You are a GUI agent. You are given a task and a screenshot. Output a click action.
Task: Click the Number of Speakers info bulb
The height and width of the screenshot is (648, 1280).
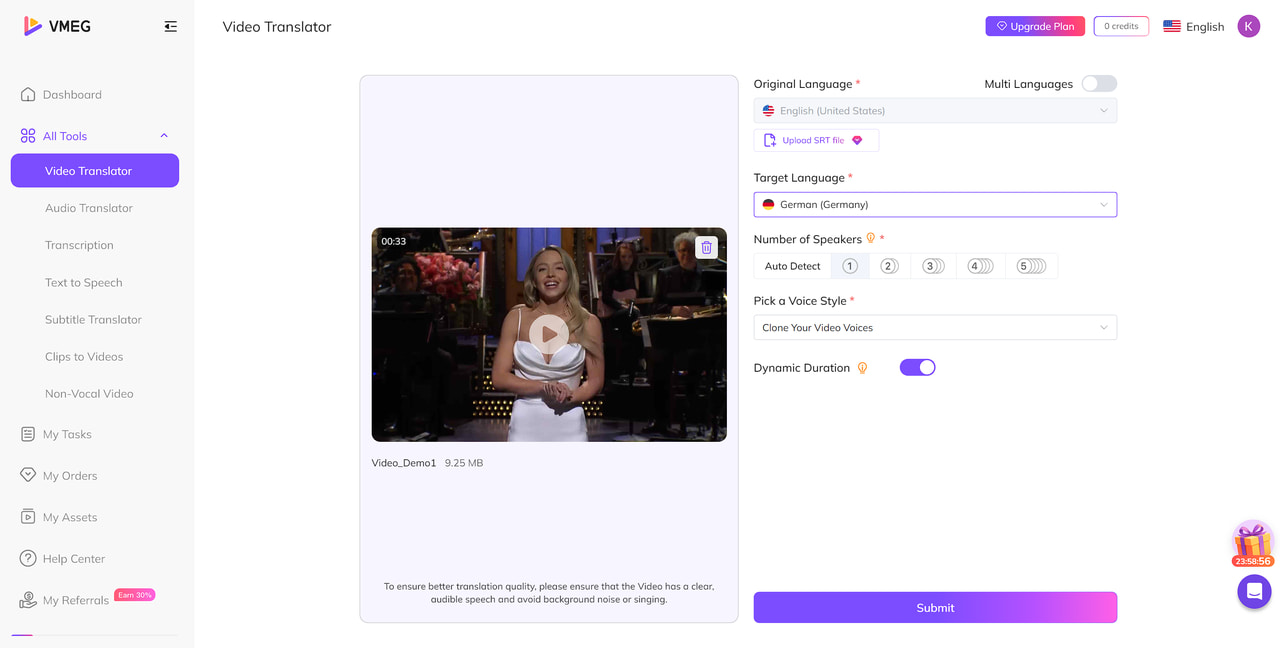[x=870, y=238]
